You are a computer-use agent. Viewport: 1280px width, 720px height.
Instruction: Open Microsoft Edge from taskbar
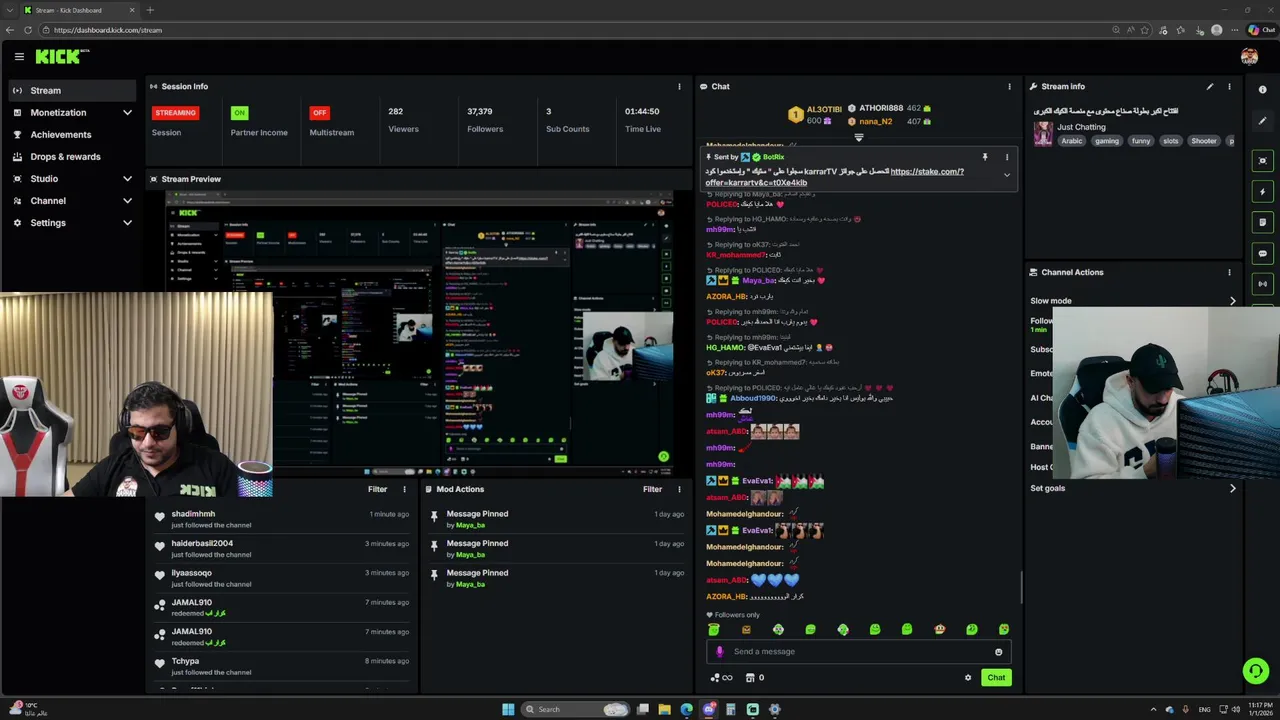[x=686, y=709]
